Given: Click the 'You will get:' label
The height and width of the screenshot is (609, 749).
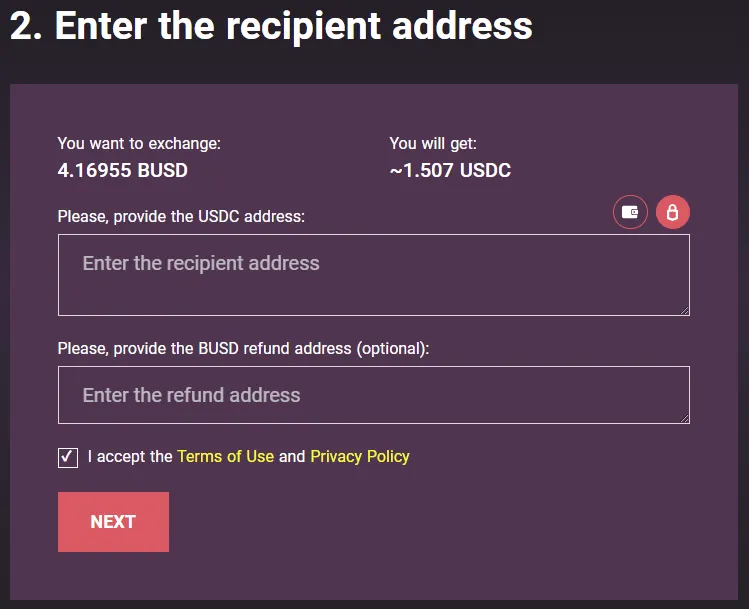Looking at the screenshot, I should click(x=433, y=143).
